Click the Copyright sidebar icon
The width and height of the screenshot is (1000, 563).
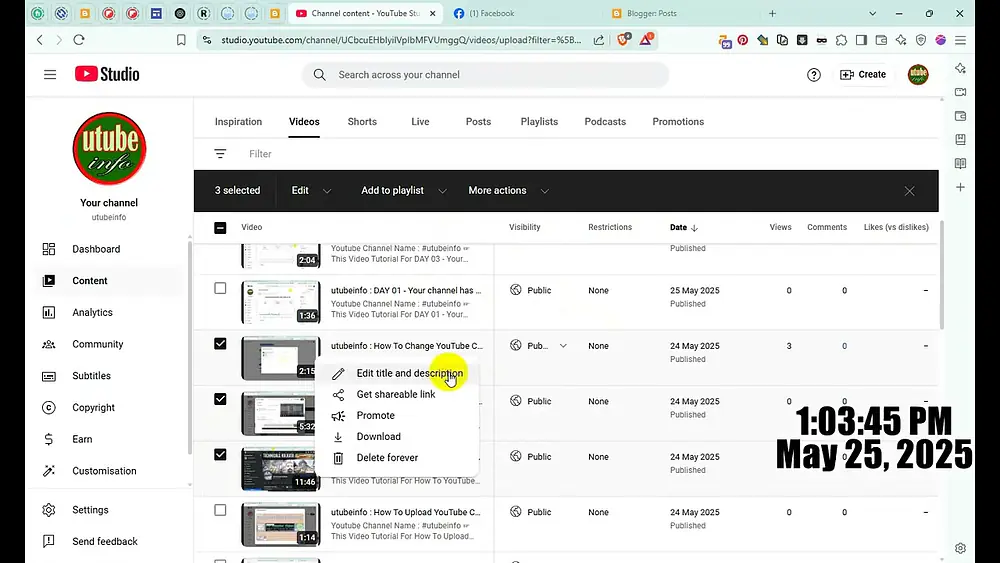pos(48,407)
